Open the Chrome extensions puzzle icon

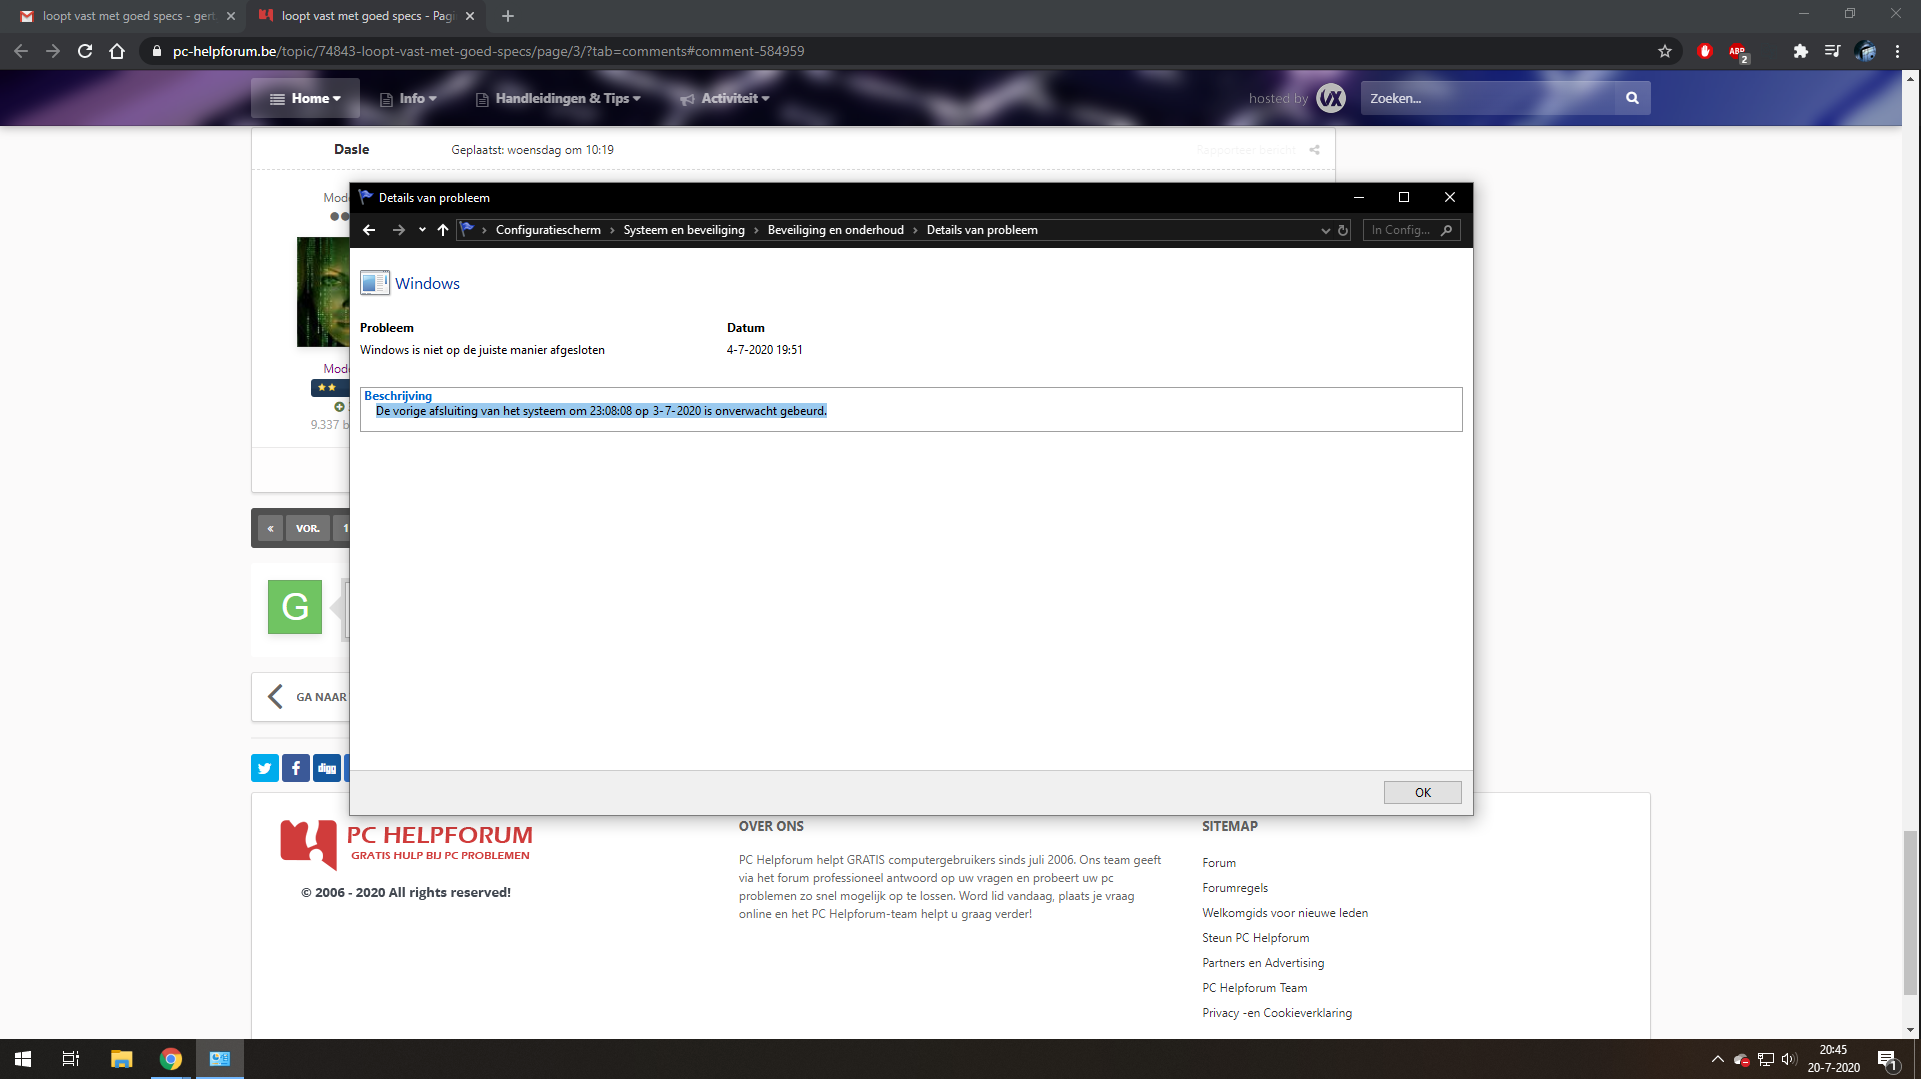(x=1800, y=51)
